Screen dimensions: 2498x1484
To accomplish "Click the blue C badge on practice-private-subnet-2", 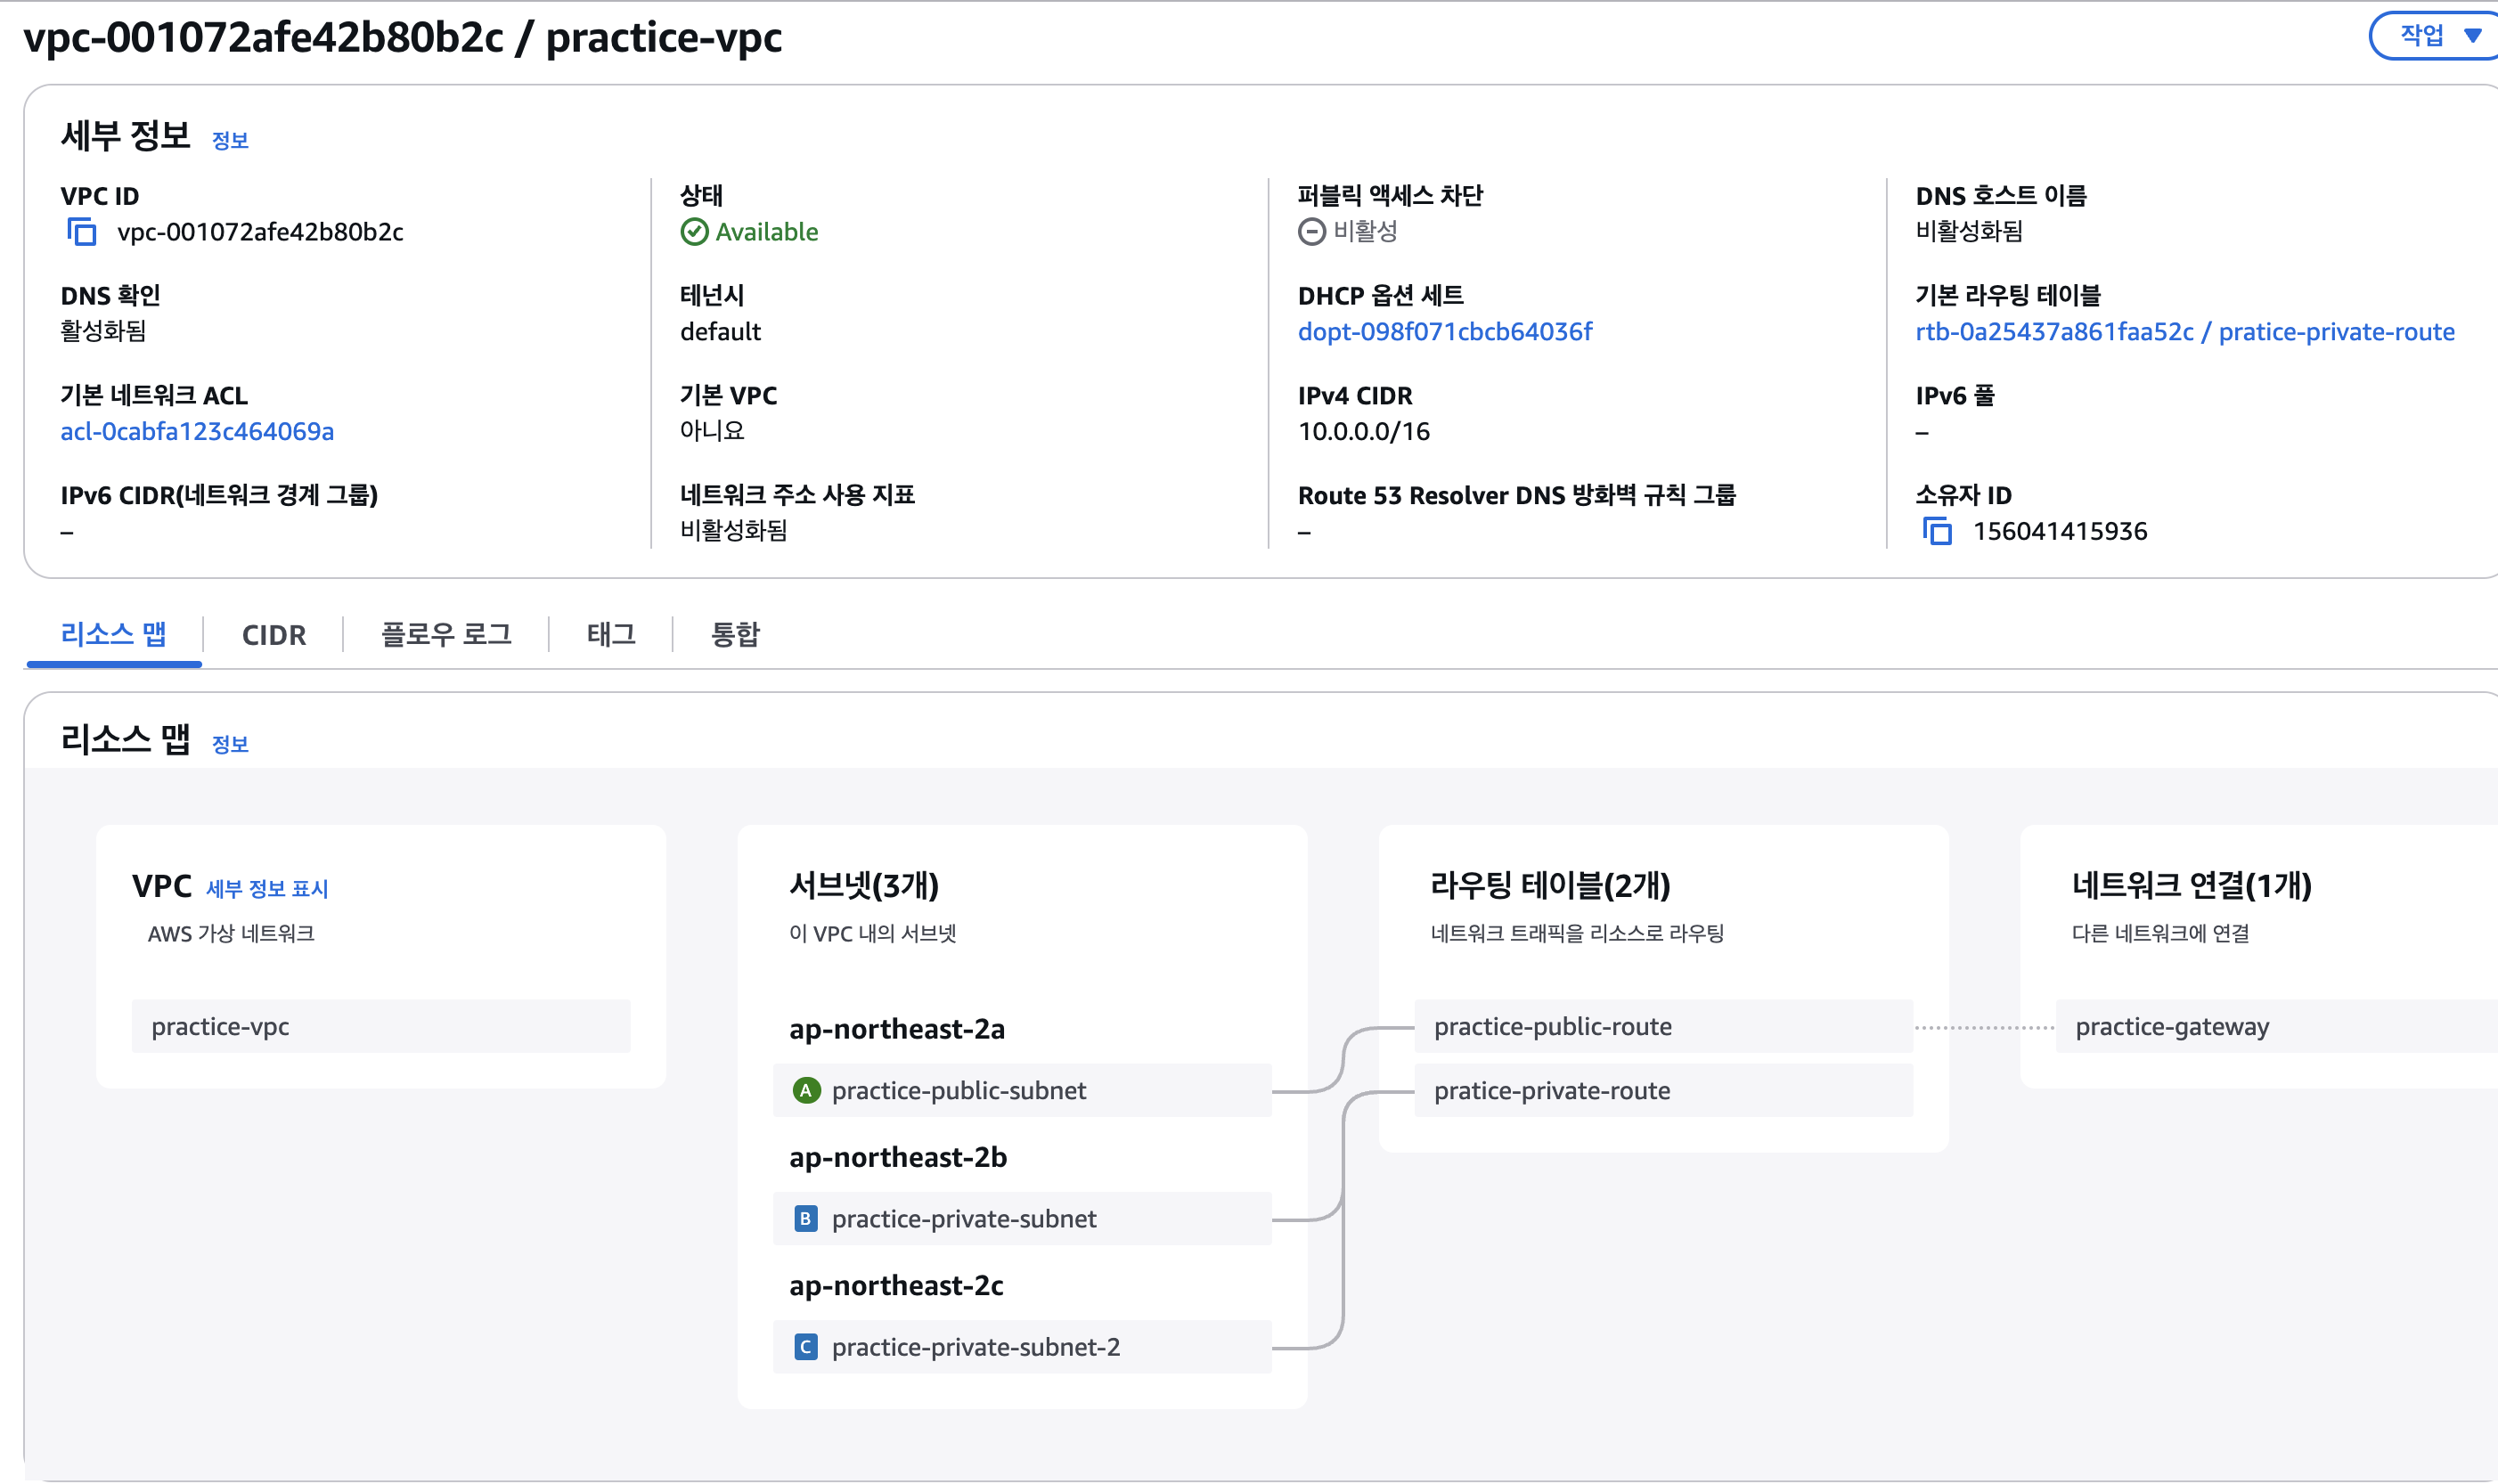I will pos(806,1347).
